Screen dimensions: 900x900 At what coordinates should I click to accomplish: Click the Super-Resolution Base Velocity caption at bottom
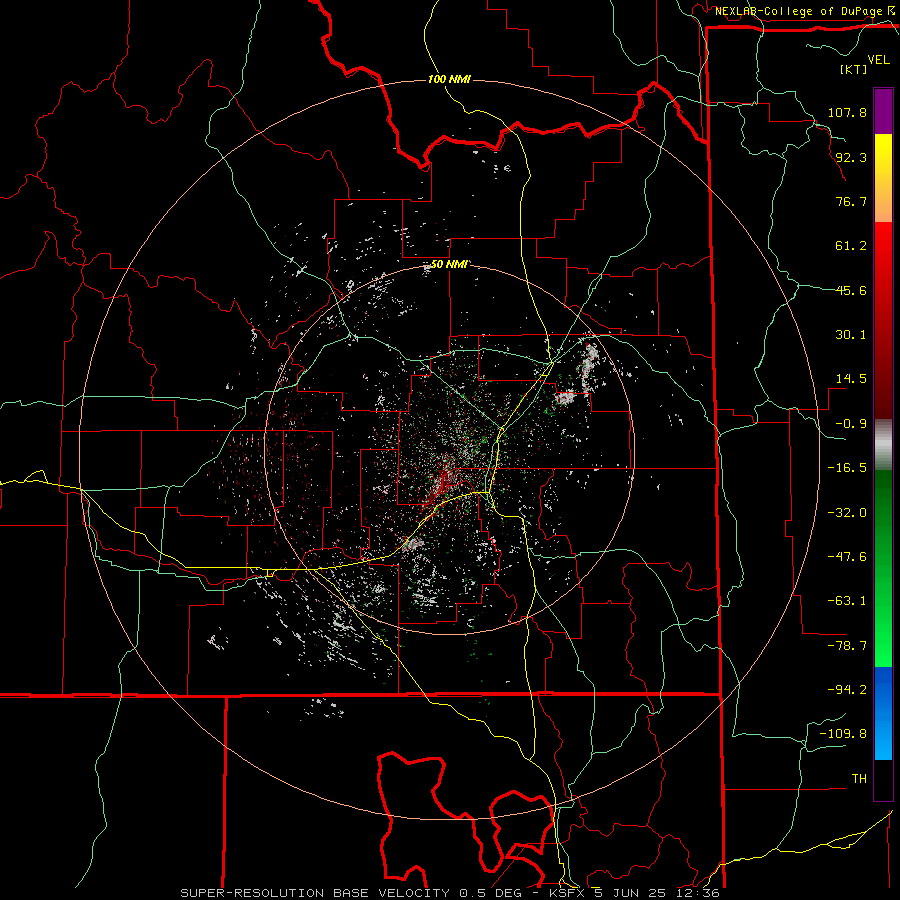(x=450, y=893)
